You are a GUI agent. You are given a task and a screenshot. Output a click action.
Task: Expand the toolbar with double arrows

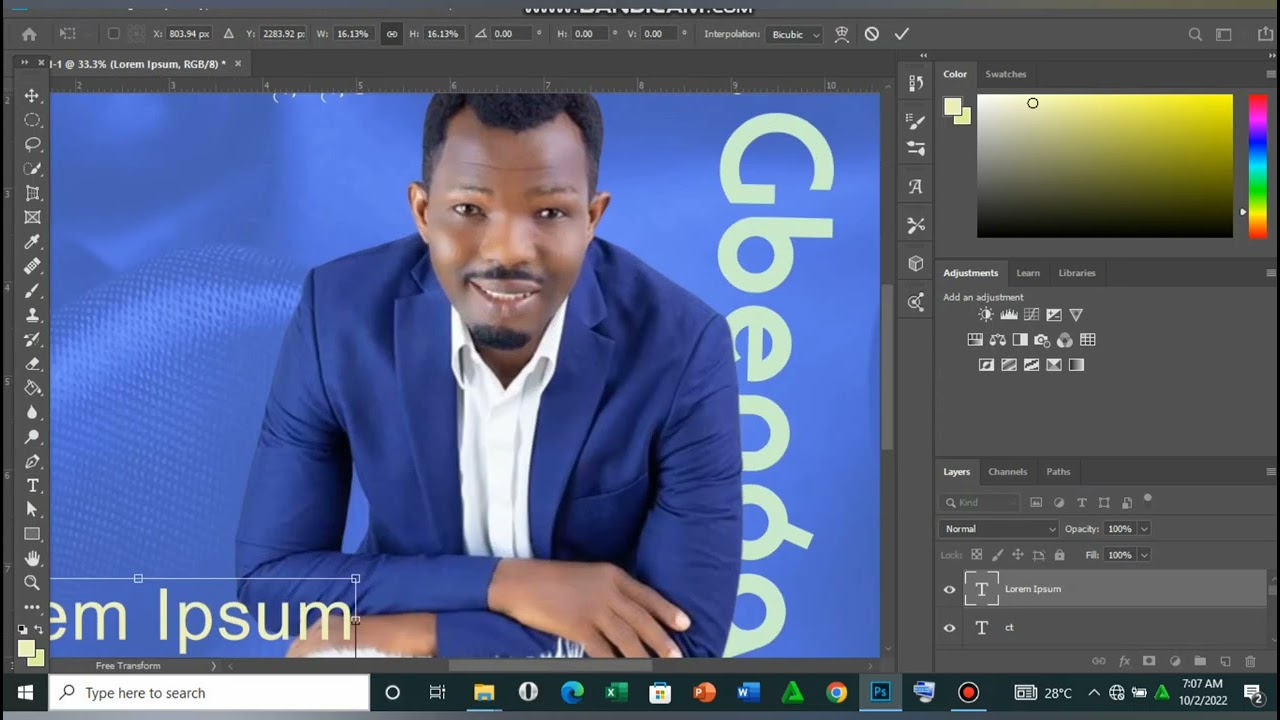(x=24, y=63)
